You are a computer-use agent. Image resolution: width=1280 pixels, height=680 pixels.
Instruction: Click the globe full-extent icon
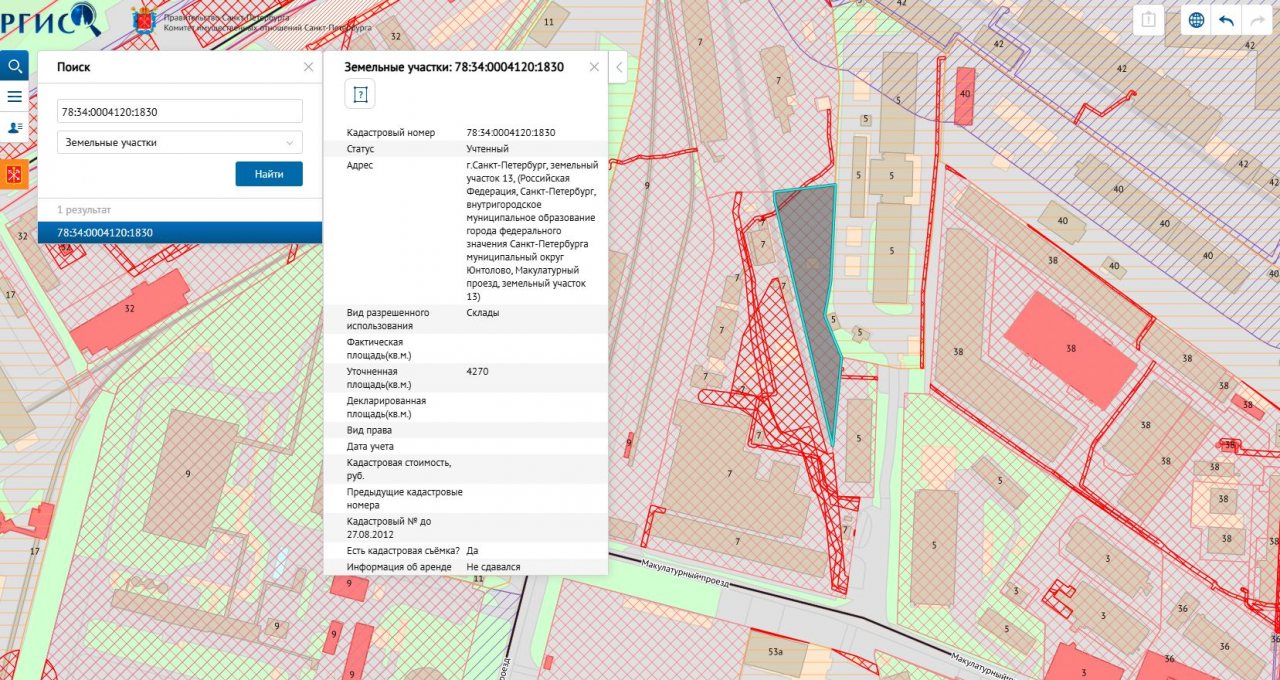point(1196,20)
